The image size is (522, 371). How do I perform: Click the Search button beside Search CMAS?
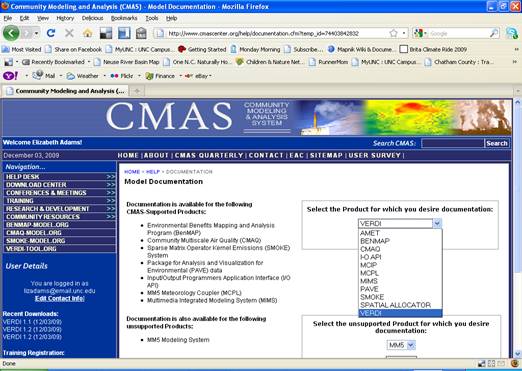pyautogui.click(x=496, y=143)
